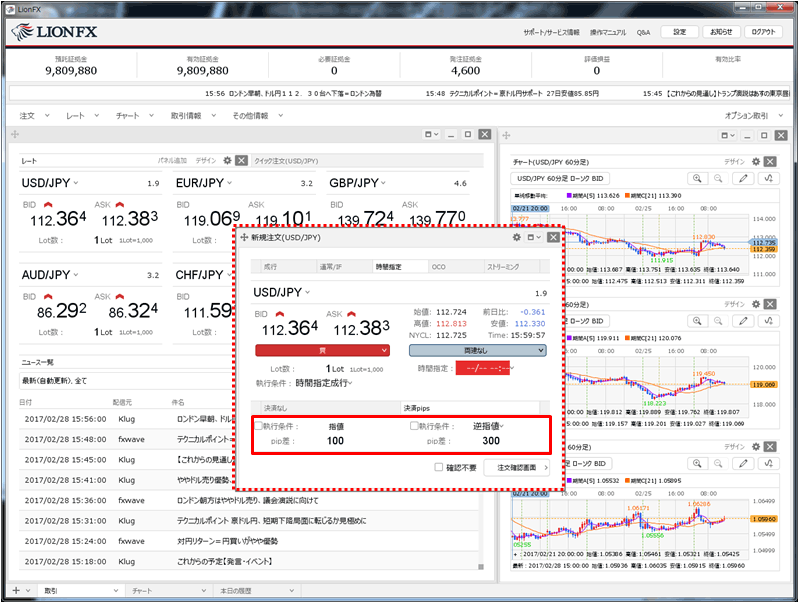Select pencil draw tool on USD/JPY chart
Image resolution: width=799 pixels, height=603 pixels.
(x=743, y=178)
